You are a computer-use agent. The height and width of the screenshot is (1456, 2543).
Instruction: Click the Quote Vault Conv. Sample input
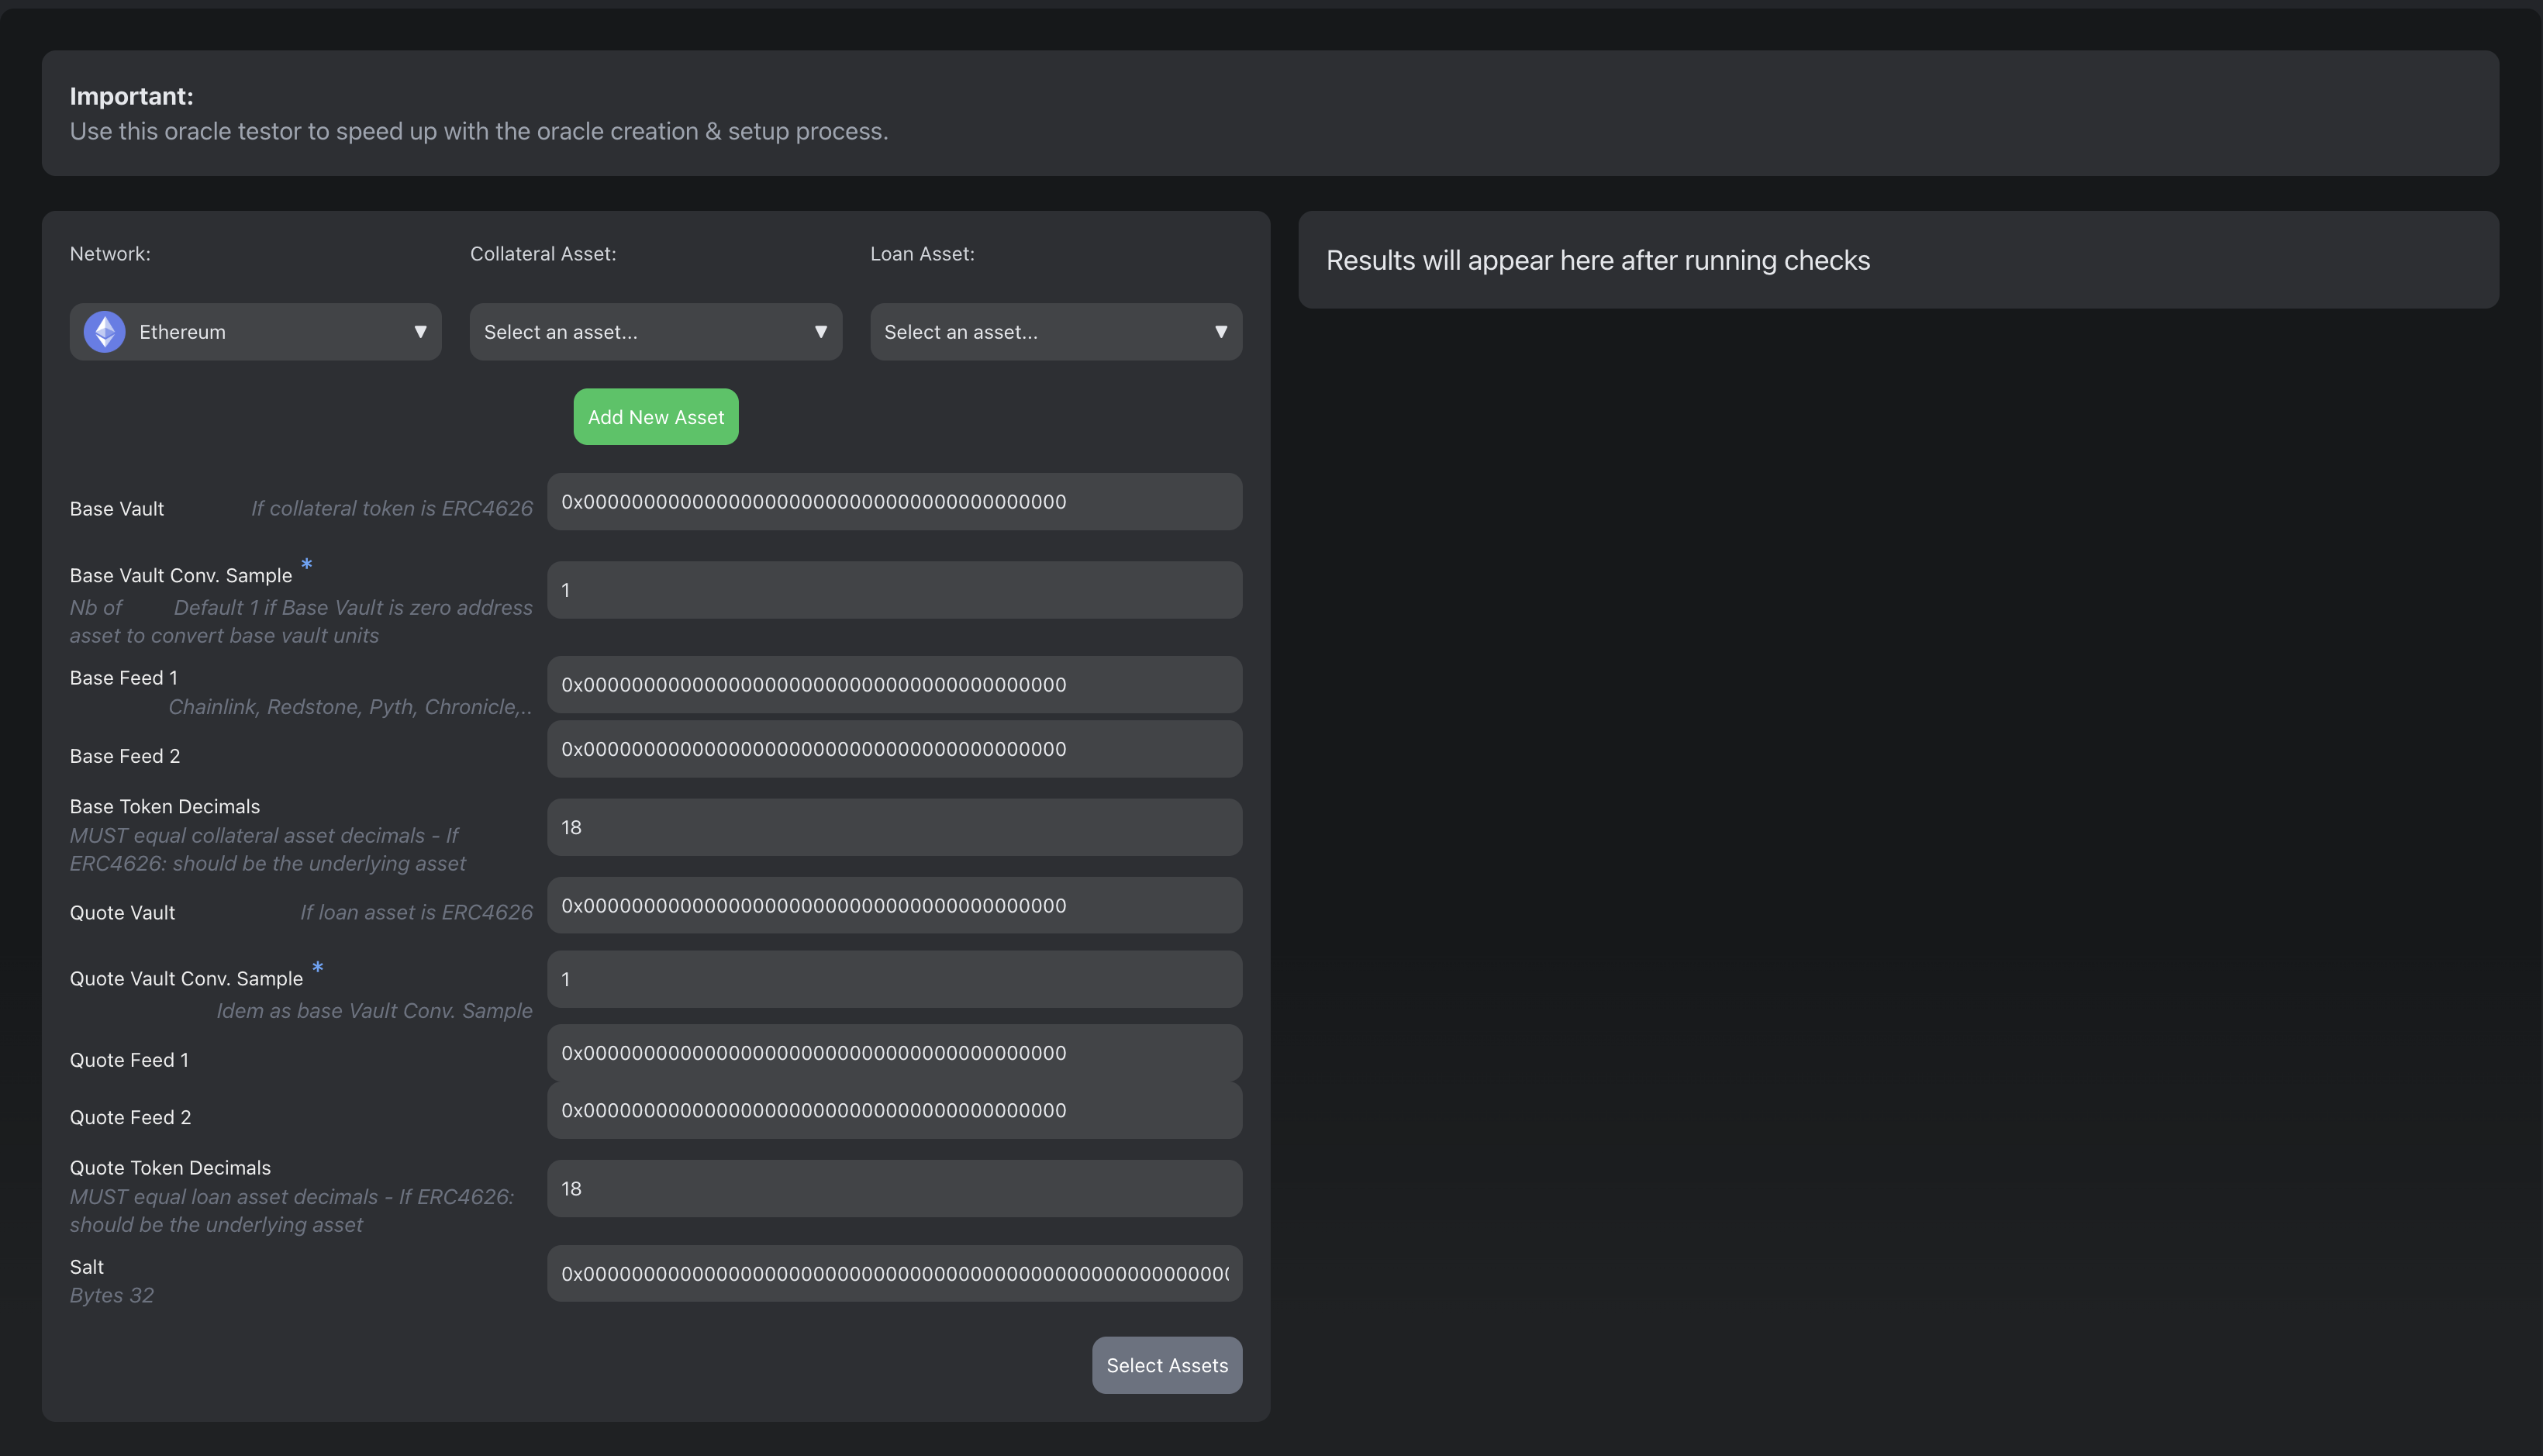pyautogui.click(x=893, y=979)
